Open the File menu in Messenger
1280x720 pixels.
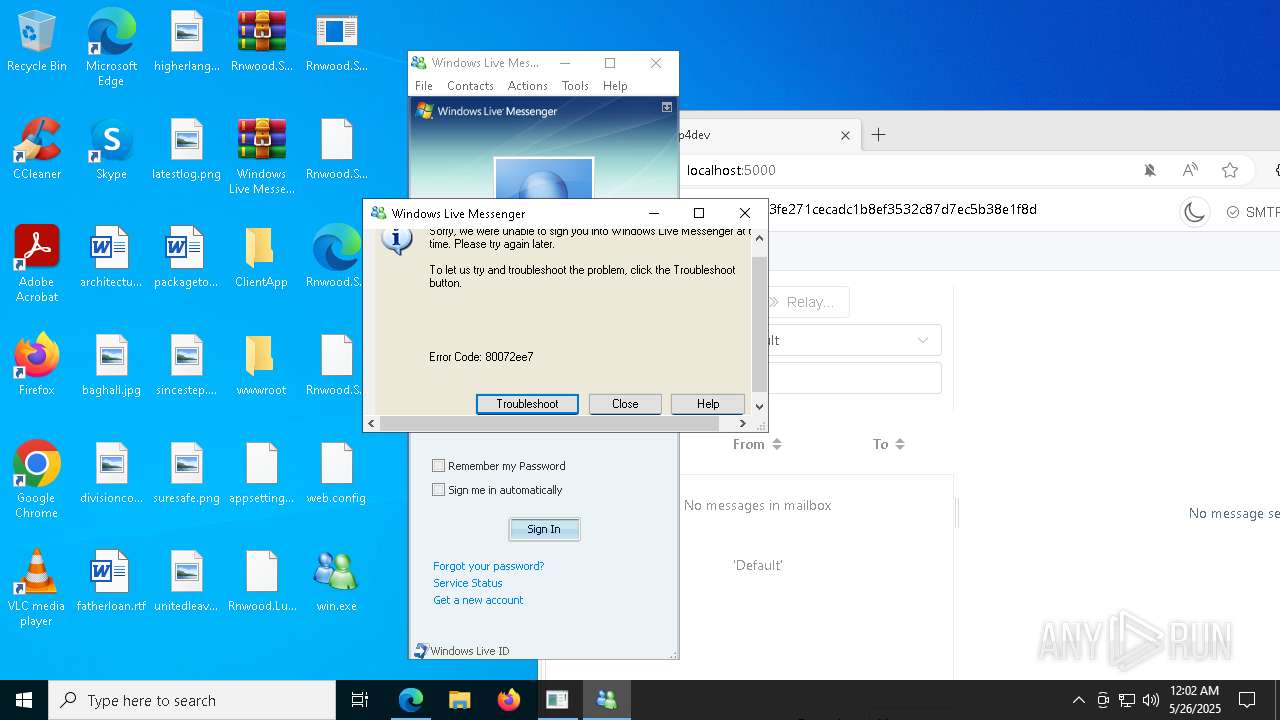tap(424, 86)
